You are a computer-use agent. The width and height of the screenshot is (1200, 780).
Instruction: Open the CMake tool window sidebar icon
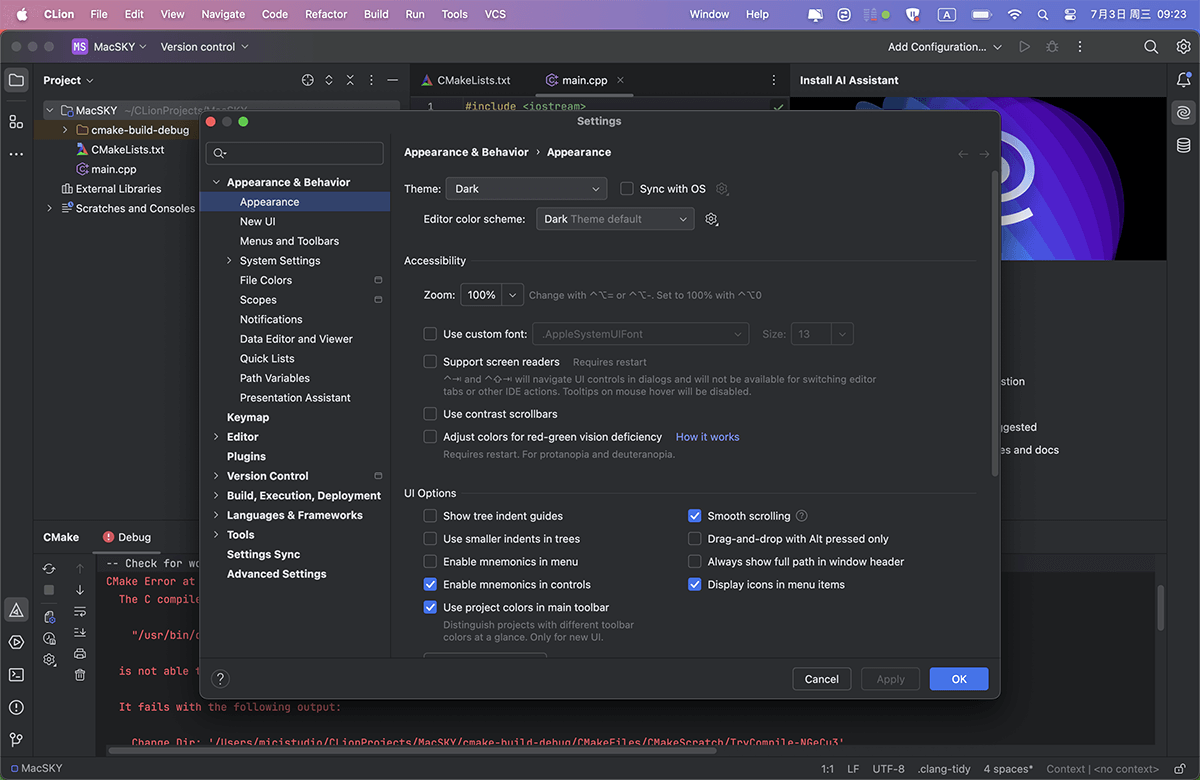coord(16,610)
